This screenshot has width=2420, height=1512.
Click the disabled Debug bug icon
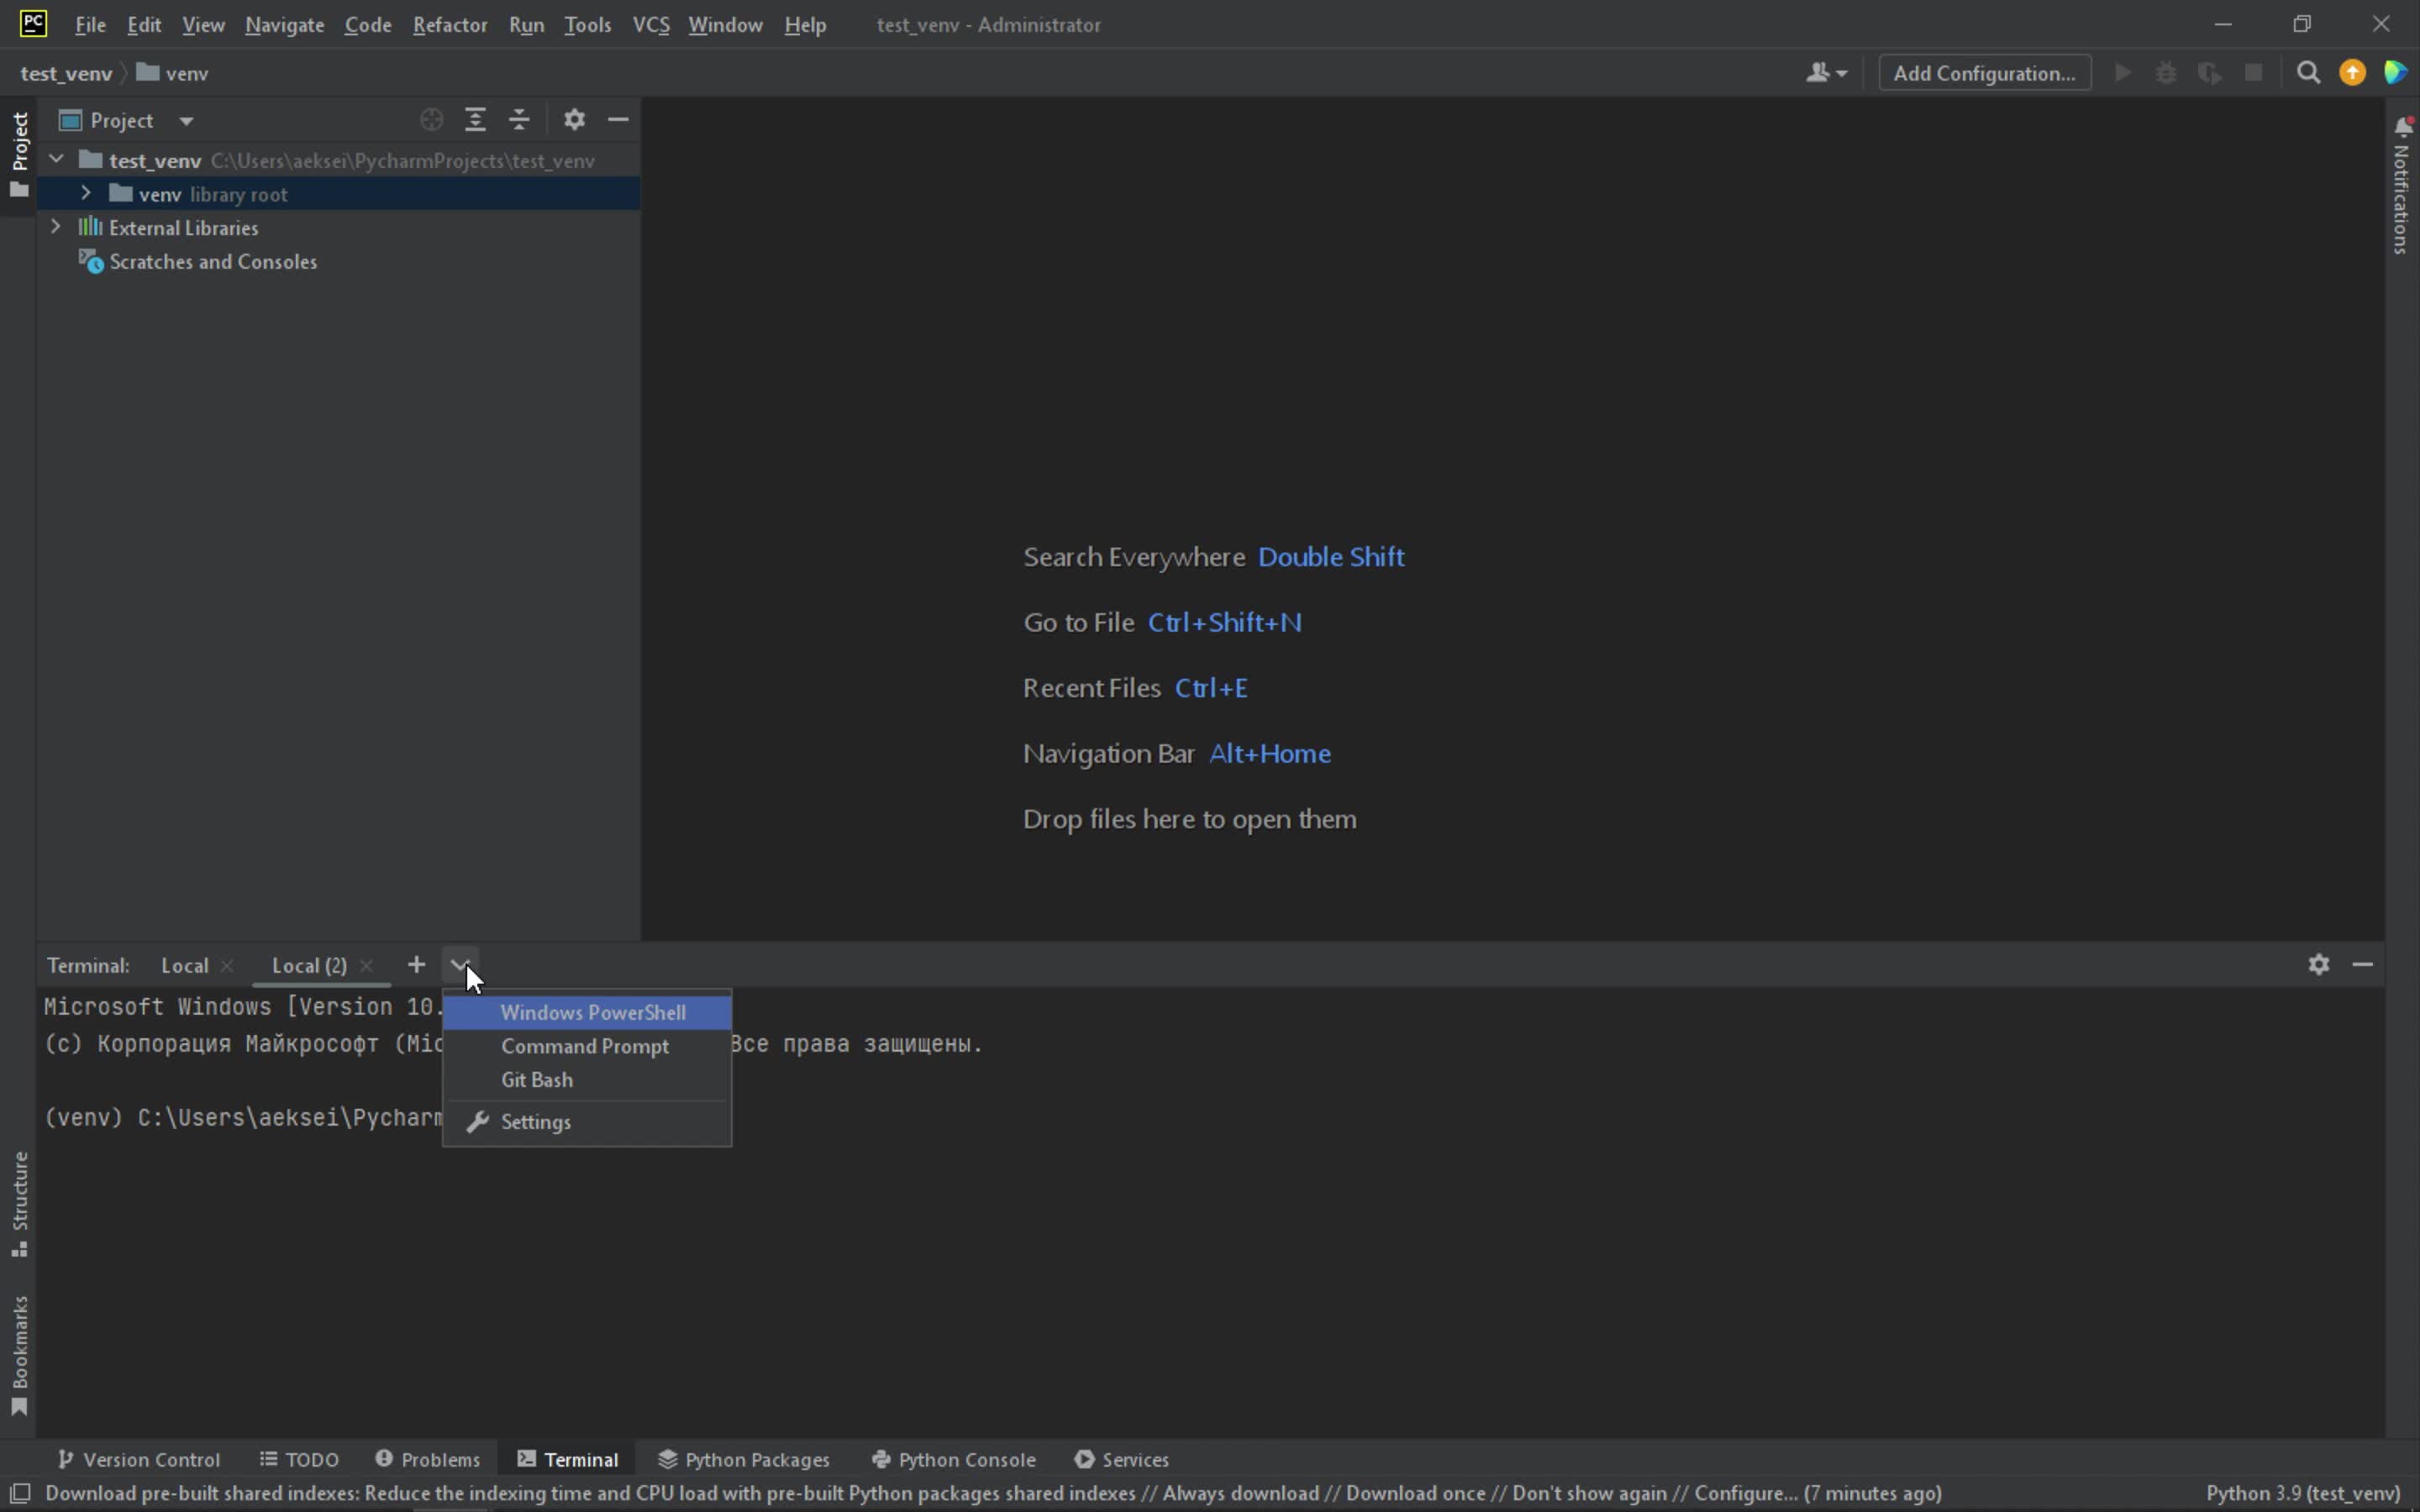[2166, 73]
